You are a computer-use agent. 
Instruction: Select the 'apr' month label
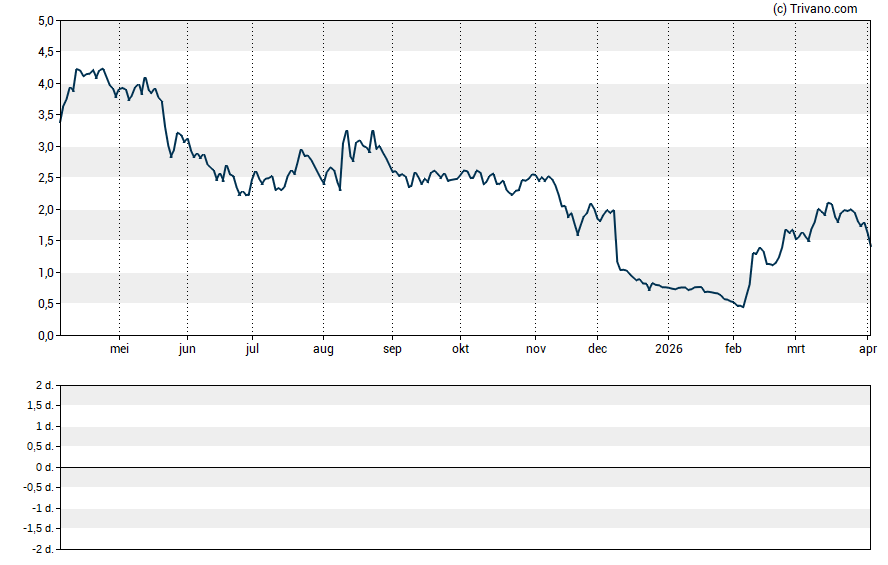coord(868,349)
